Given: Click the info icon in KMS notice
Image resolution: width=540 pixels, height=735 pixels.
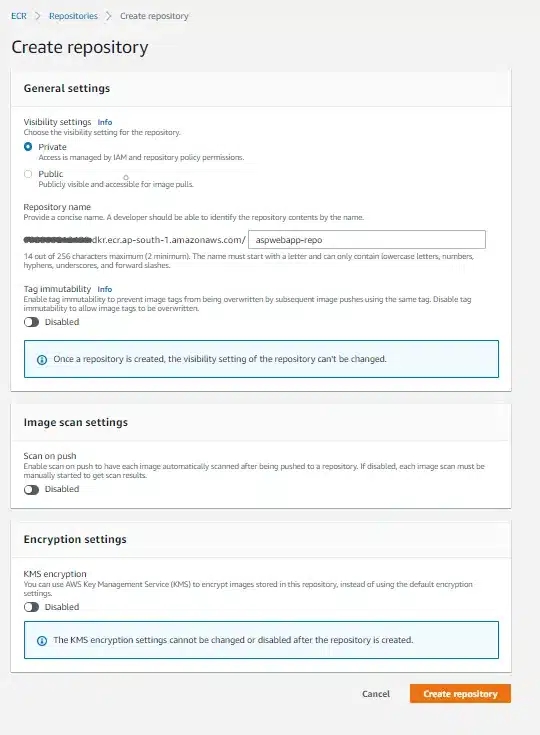Looking at the screenshot, I should (42, 640).
